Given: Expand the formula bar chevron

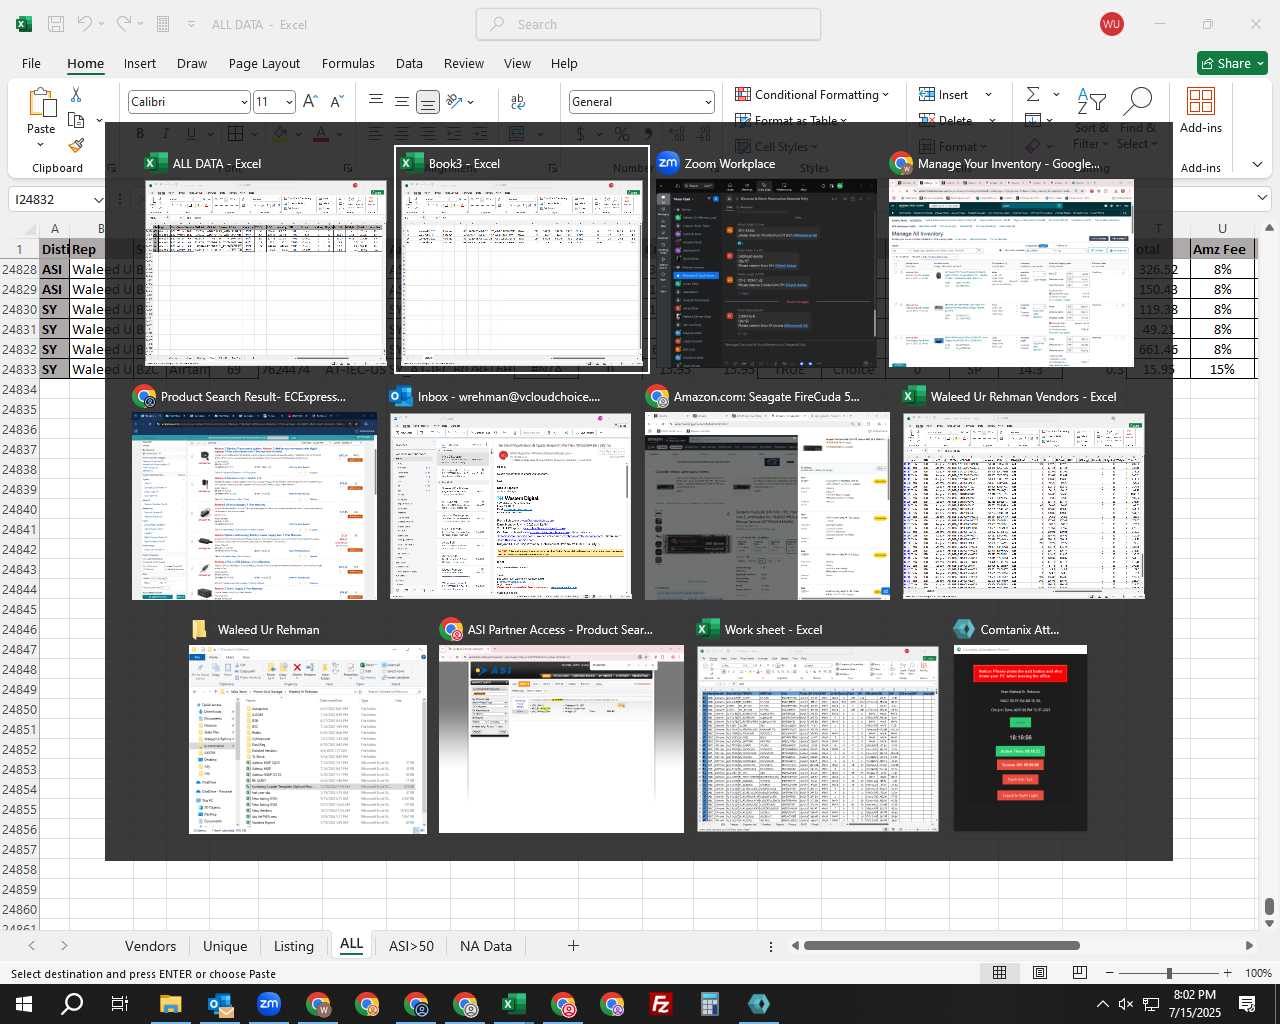Looking at the screenshot, I should pyautogui.click(x=1263, y=198).
